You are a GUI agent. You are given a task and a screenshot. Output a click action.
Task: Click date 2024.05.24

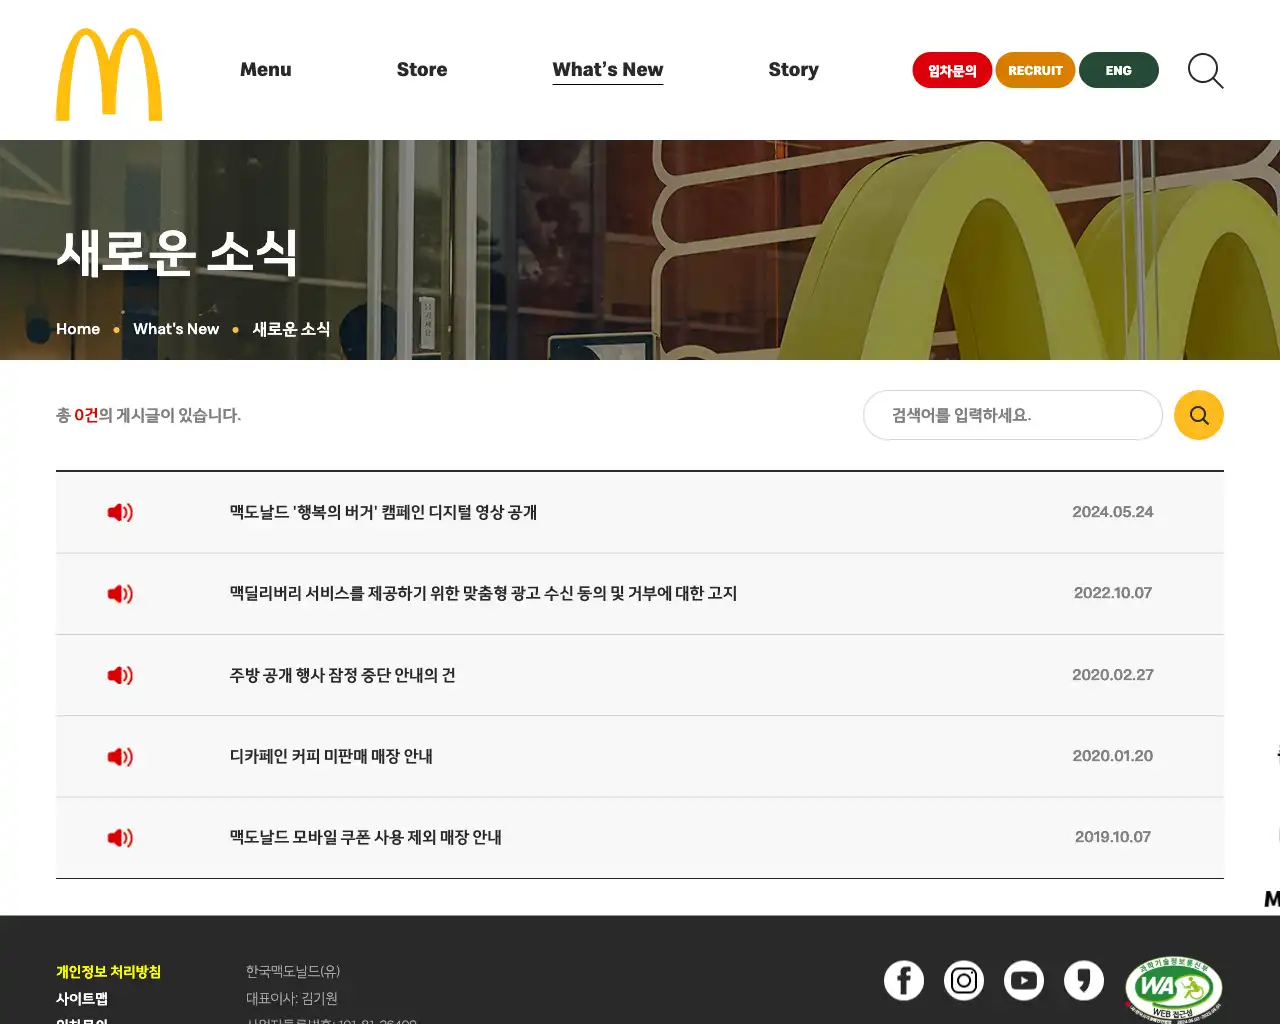(1113, 512)
